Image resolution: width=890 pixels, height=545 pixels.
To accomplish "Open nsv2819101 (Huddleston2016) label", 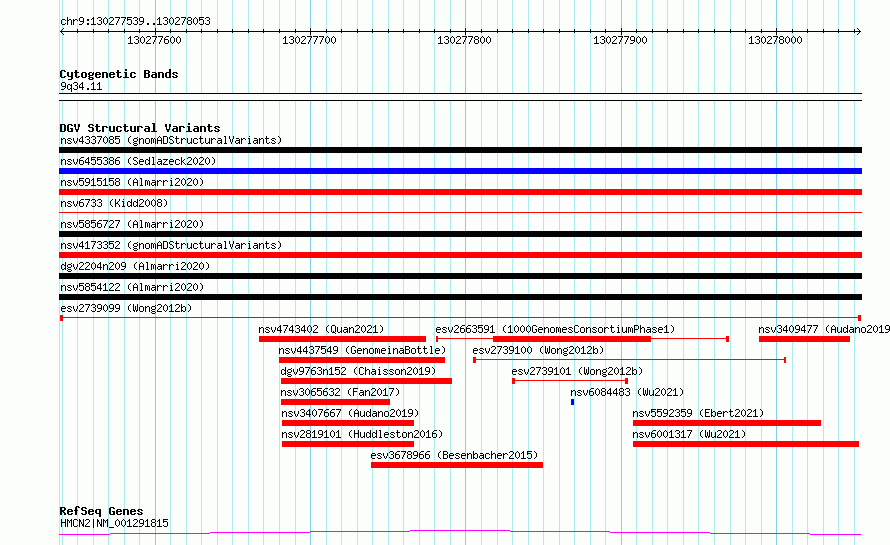I will pos(362,434).
